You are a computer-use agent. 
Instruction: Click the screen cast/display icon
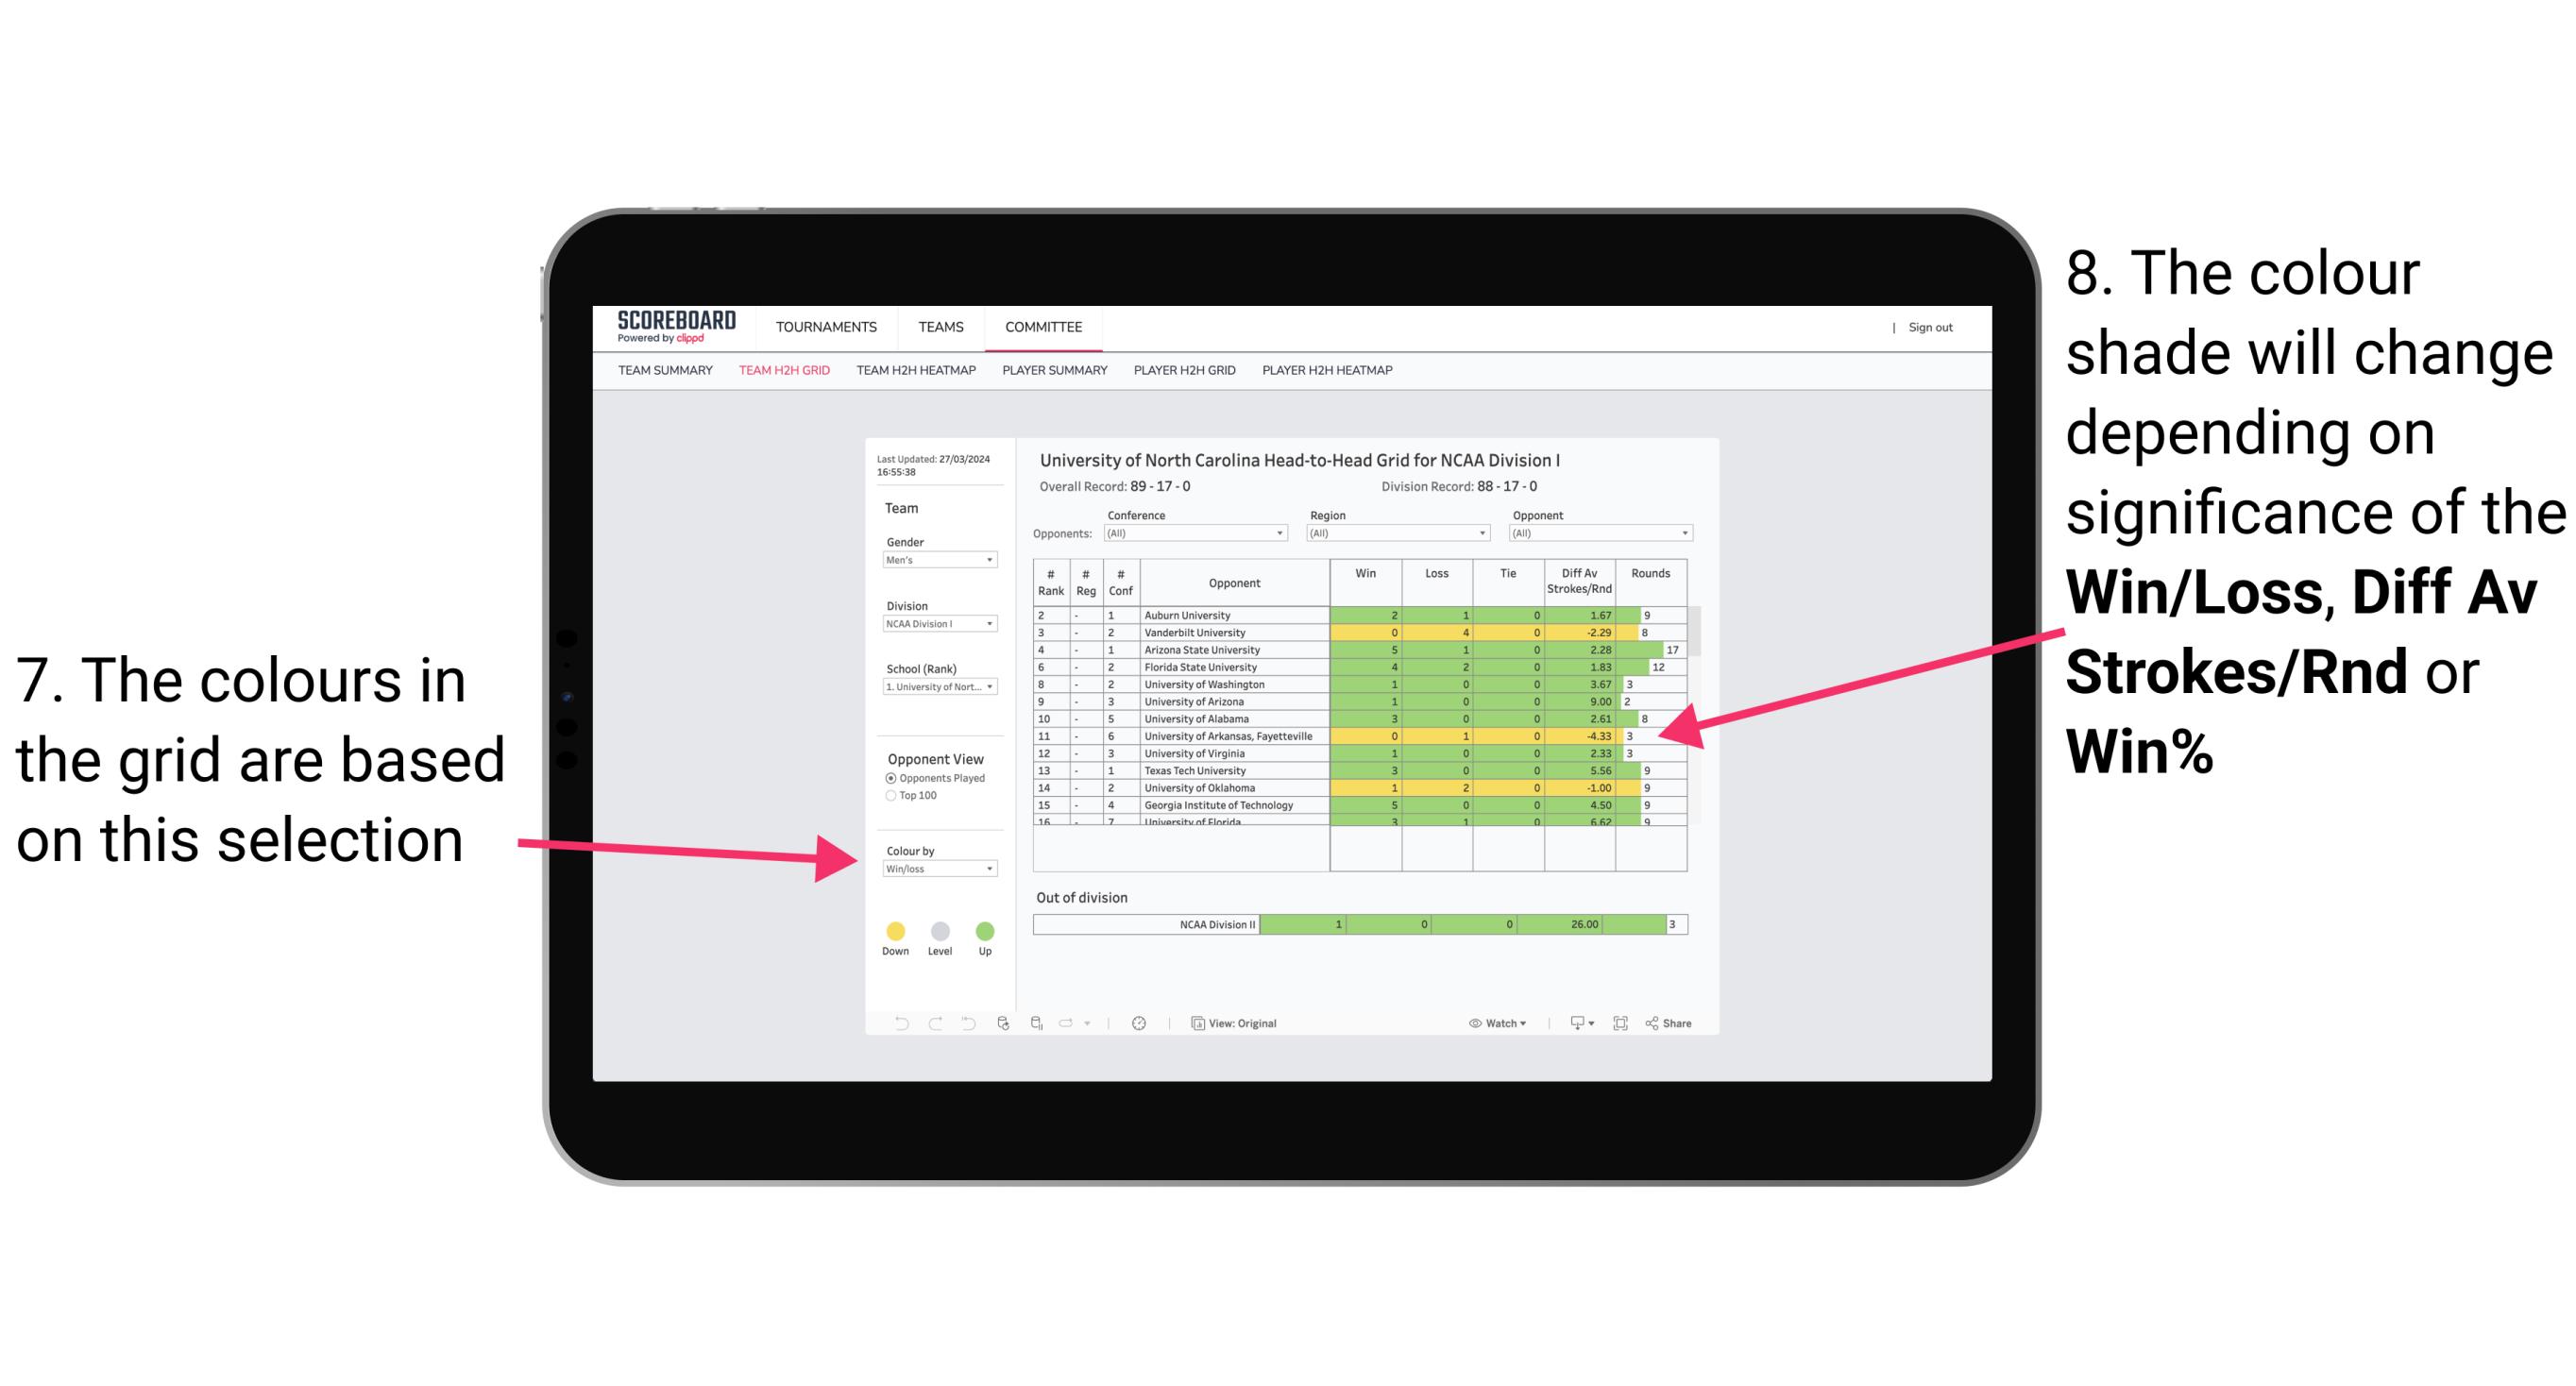coord(1572,1024)
